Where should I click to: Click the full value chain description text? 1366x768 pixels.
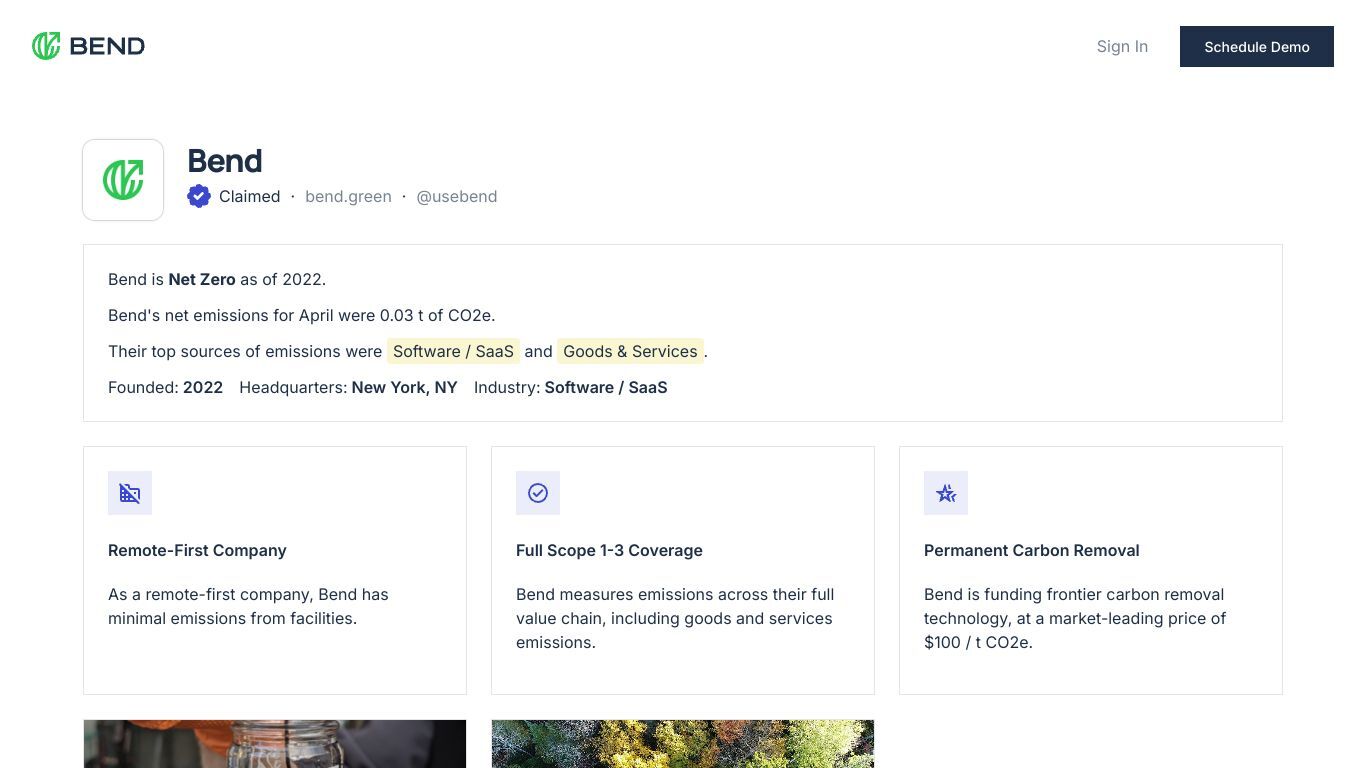pyautogui.click(x=675, y=618)
